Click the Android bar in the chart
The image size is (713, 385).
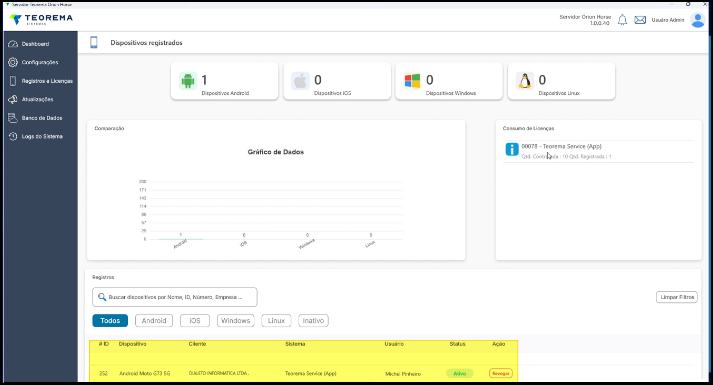point(181,239)
